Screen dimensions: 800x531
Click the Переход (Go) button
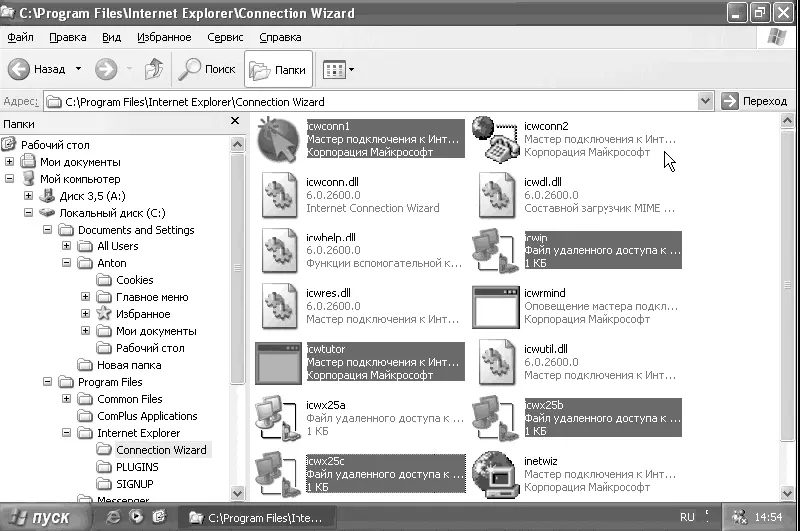coord(755,101)
